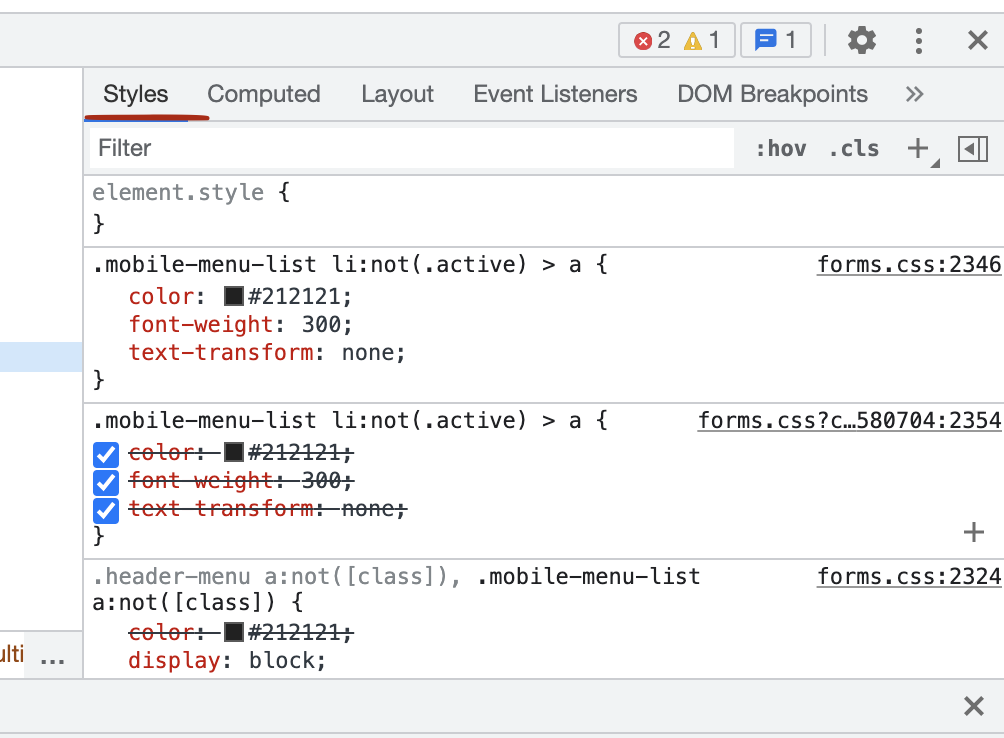
Task: Open the Event Listeners tab
Action: (555, 95)
